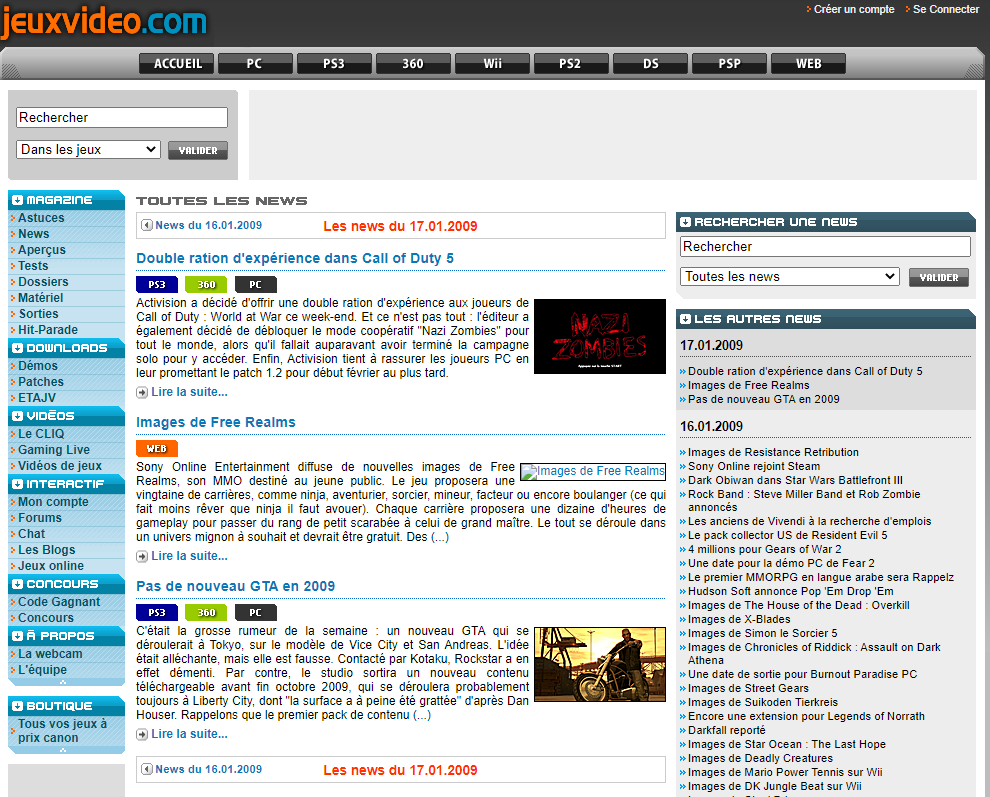The height and width of the screenshot is (797, 990).
Task: Switch to the PS2 nav tab
Action: click(571, 64)
